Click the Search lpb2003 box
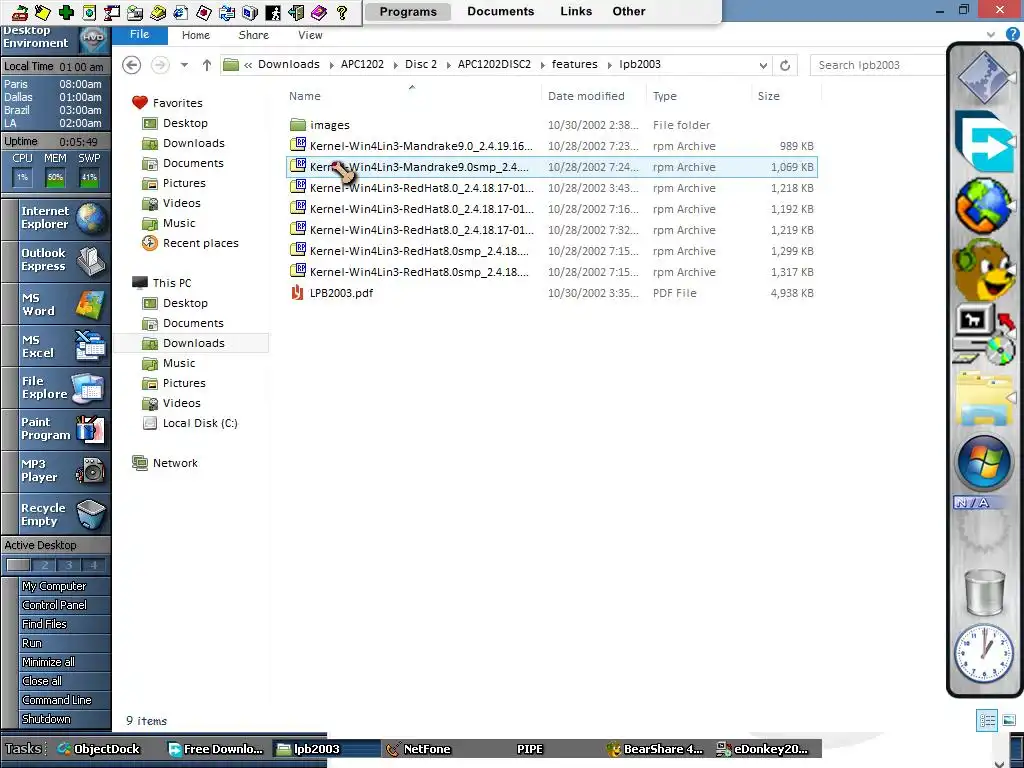Screen dimensions: 1024x768 pos(877,65)
